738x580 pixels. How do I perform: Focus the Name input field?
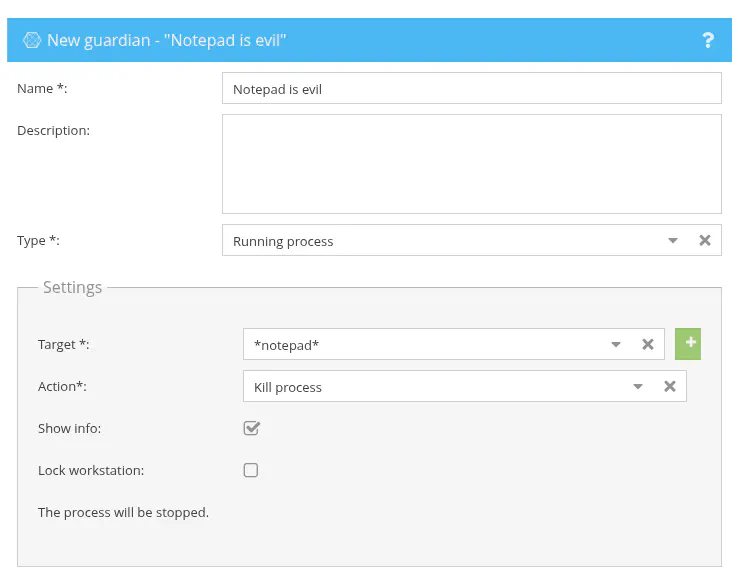pyautogui.click(x=471, y=88)
